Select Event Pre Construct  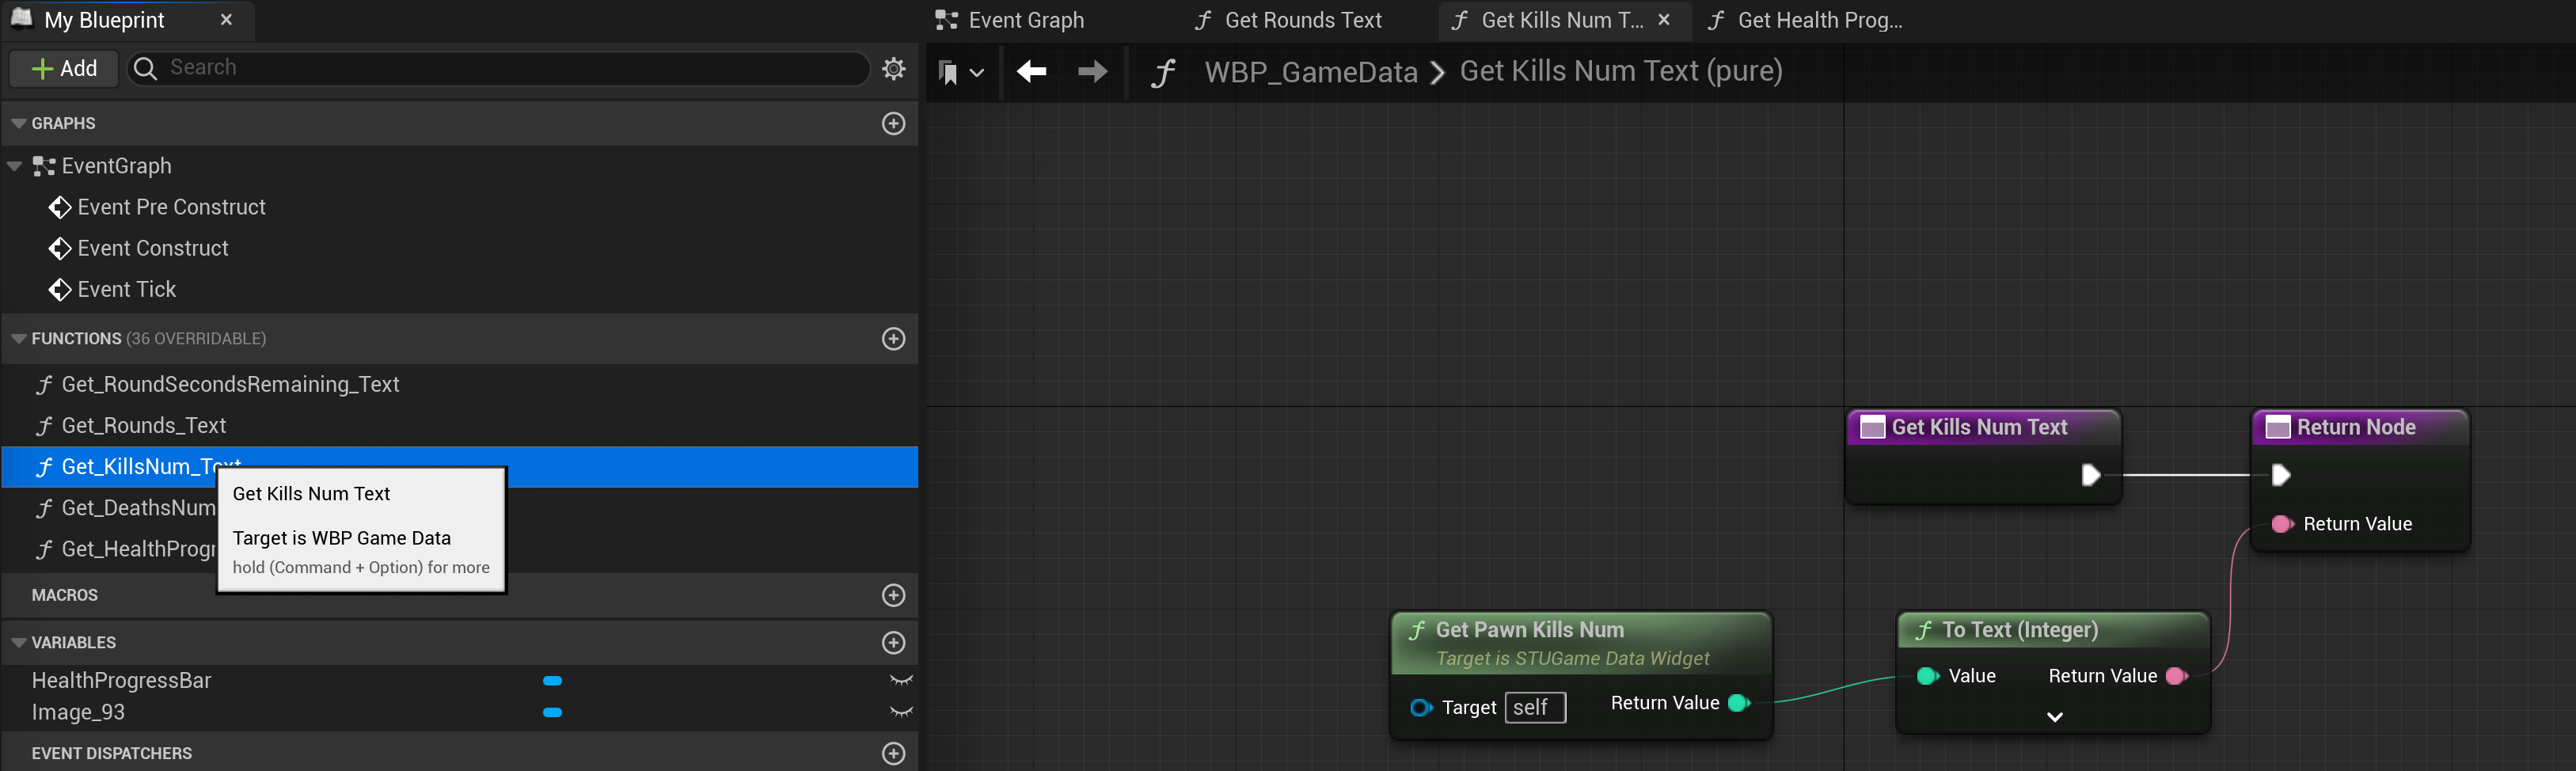[171, 207]
